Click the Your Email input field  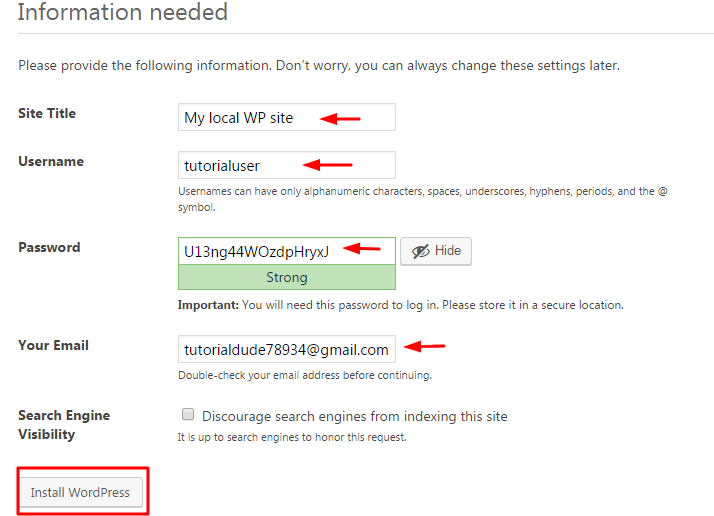pyautogui.click(x=286, y=349)
